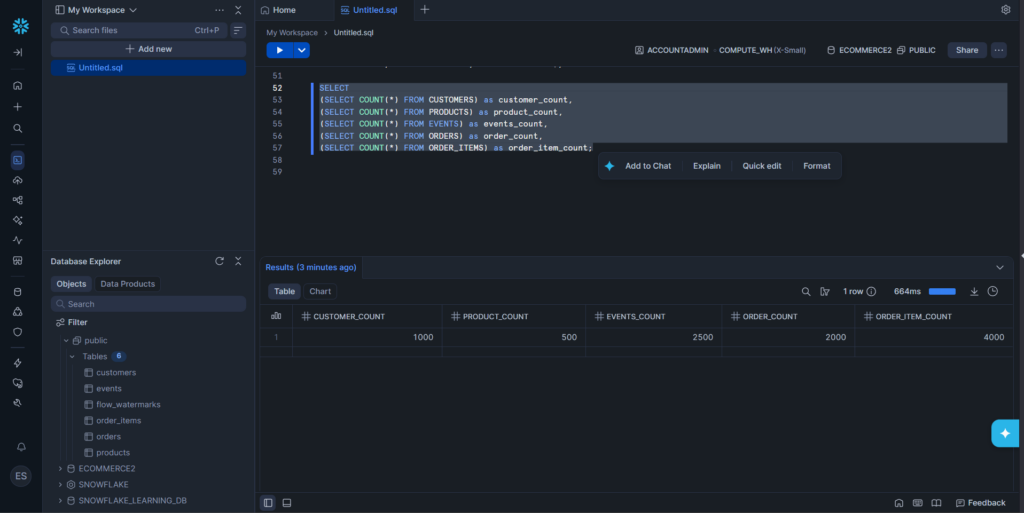Open the Compute lightning icon in sidebar
This screenshot has width=1024, height=513.
coord(18,363)
